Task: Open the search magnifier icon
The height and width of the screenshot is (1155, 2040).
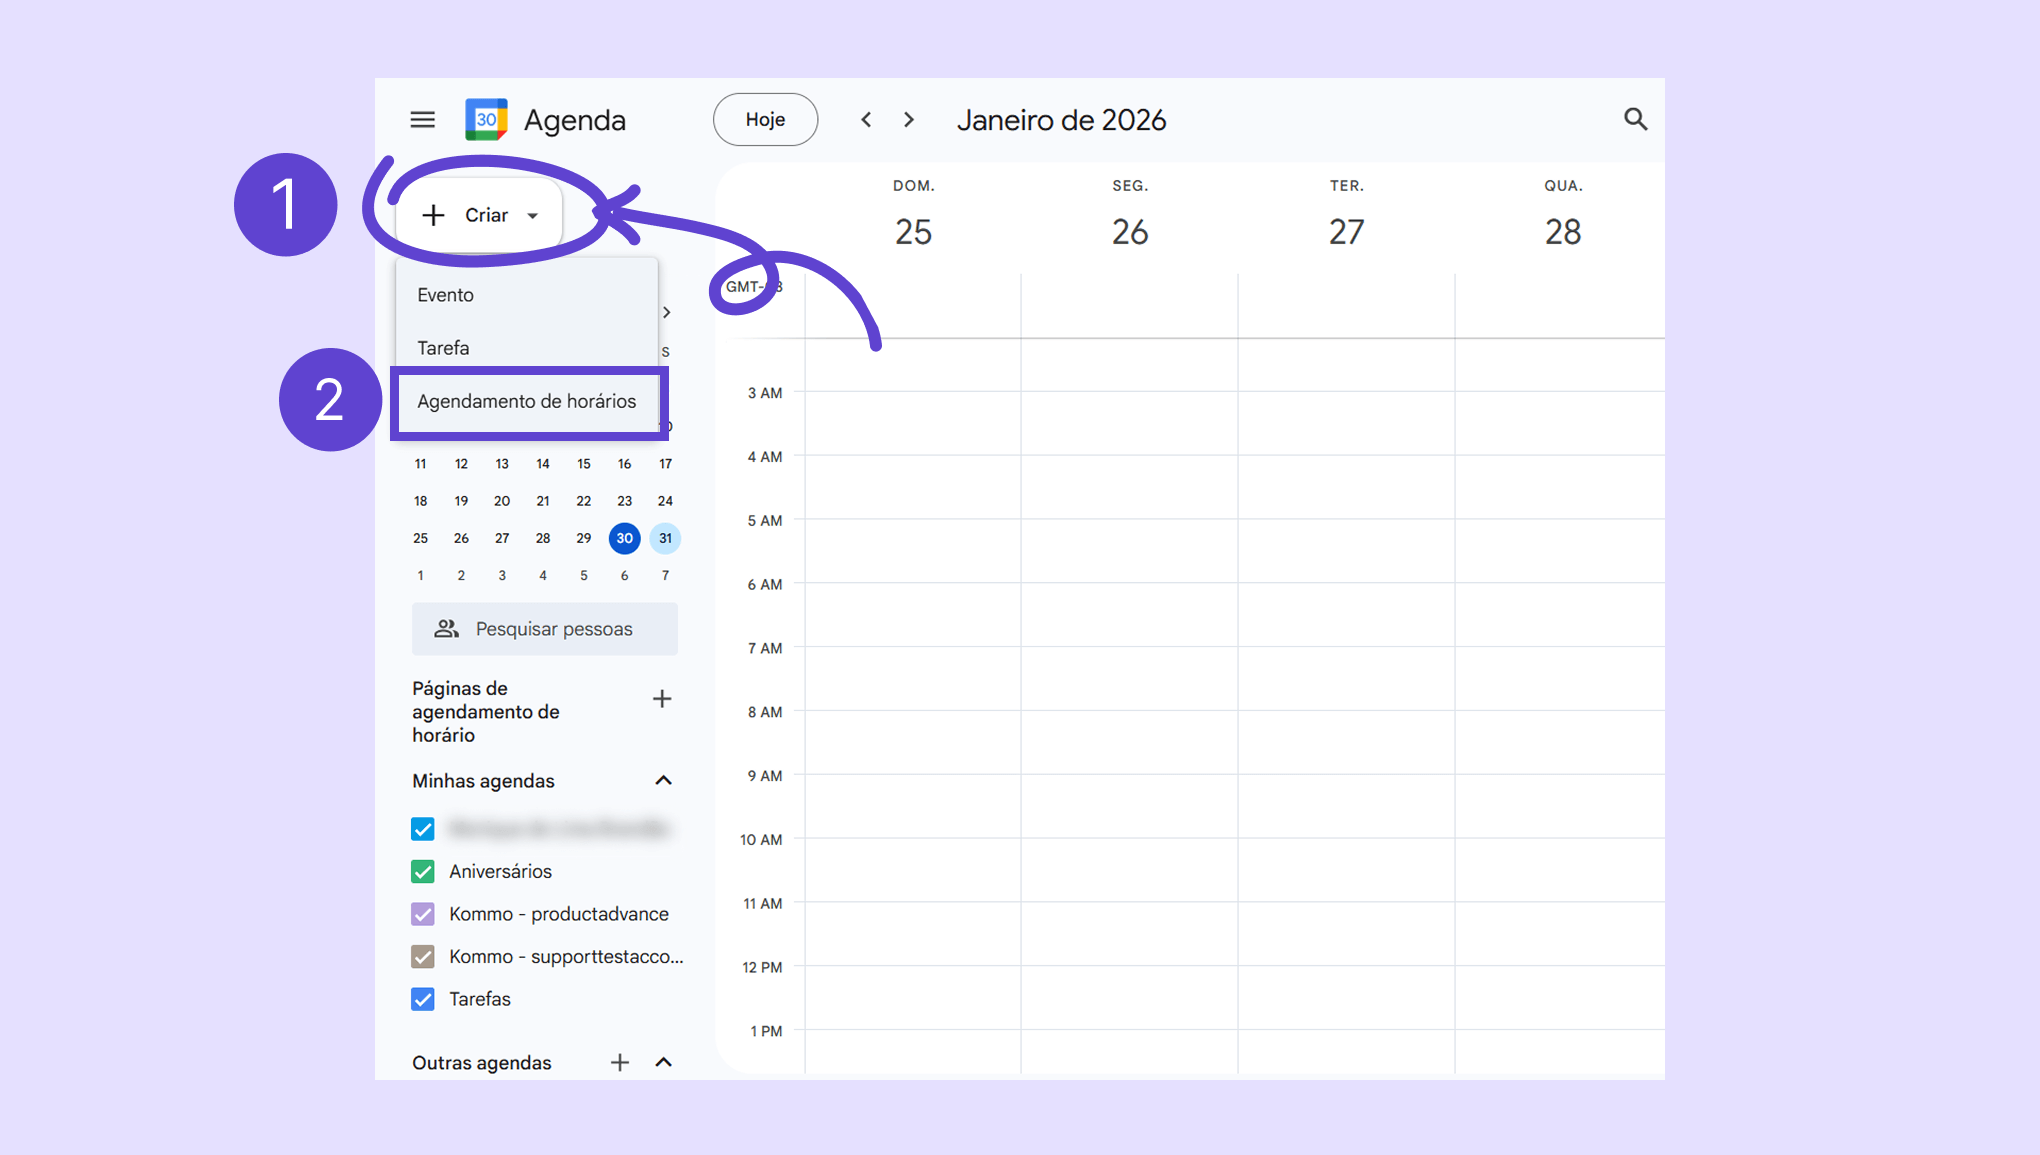Action: 1635,120
